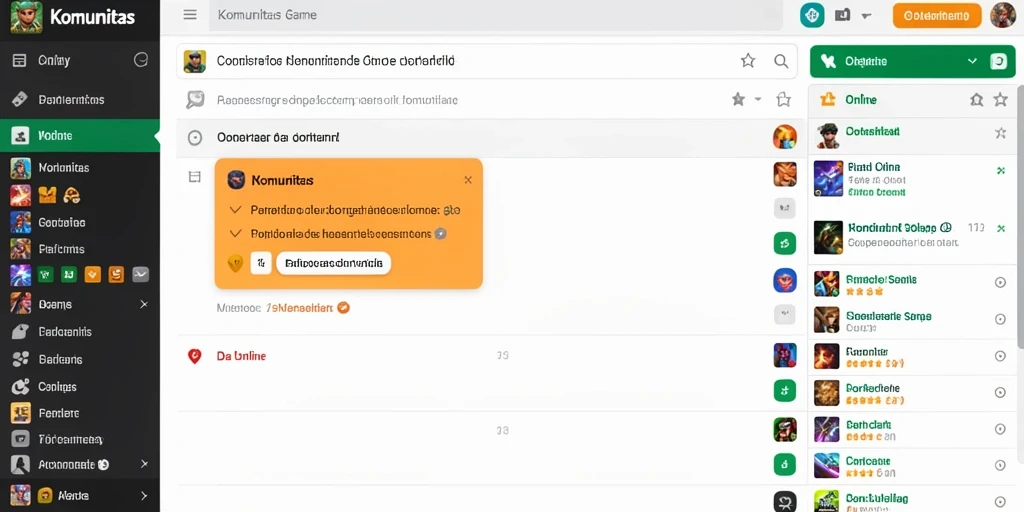
Task: Expand the second chevron item in Komunitas popup
Action: (x=236, y=233)
